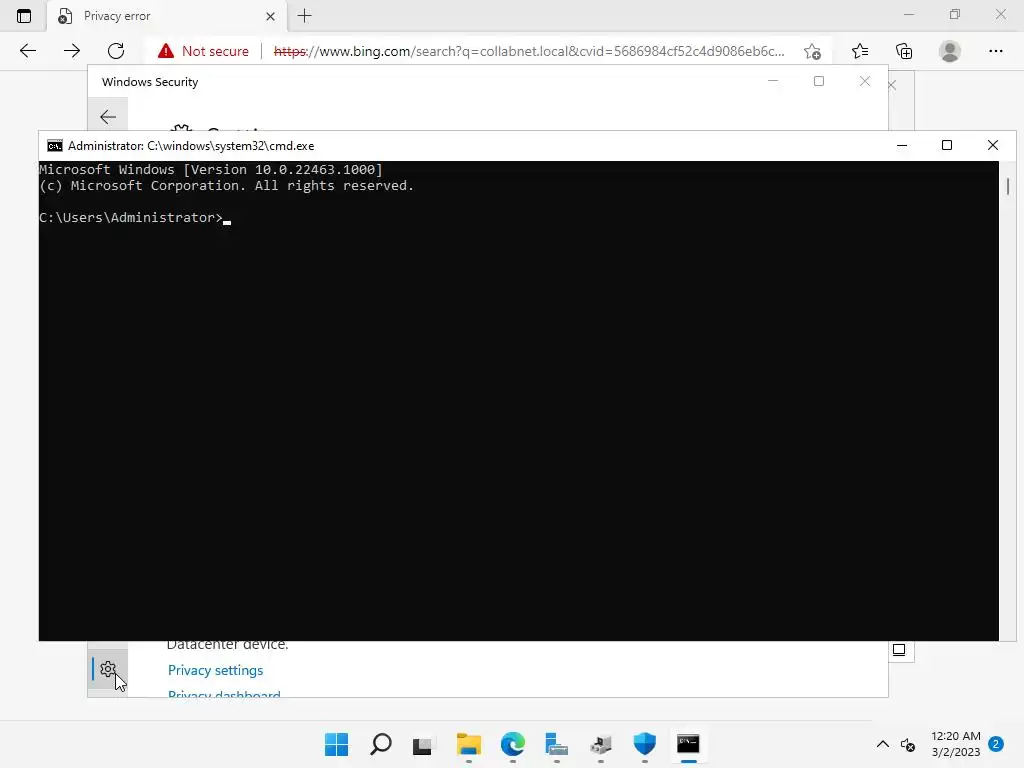Open the Privacy dashboard link
Viewport: 1024px width, 768px height.
(224, 695)
